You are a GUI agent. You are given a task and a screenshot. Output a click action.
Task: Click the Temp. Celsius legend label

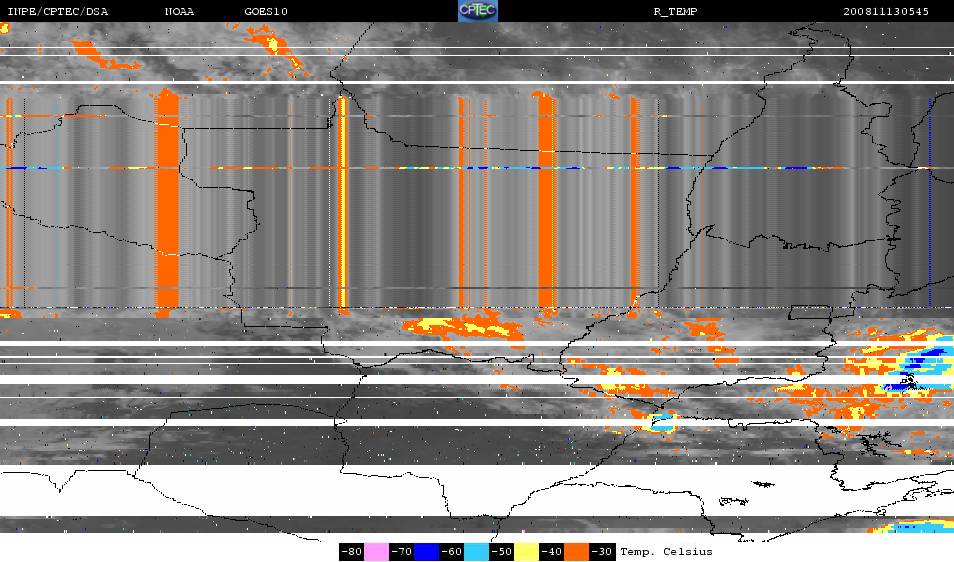(666, 552)
